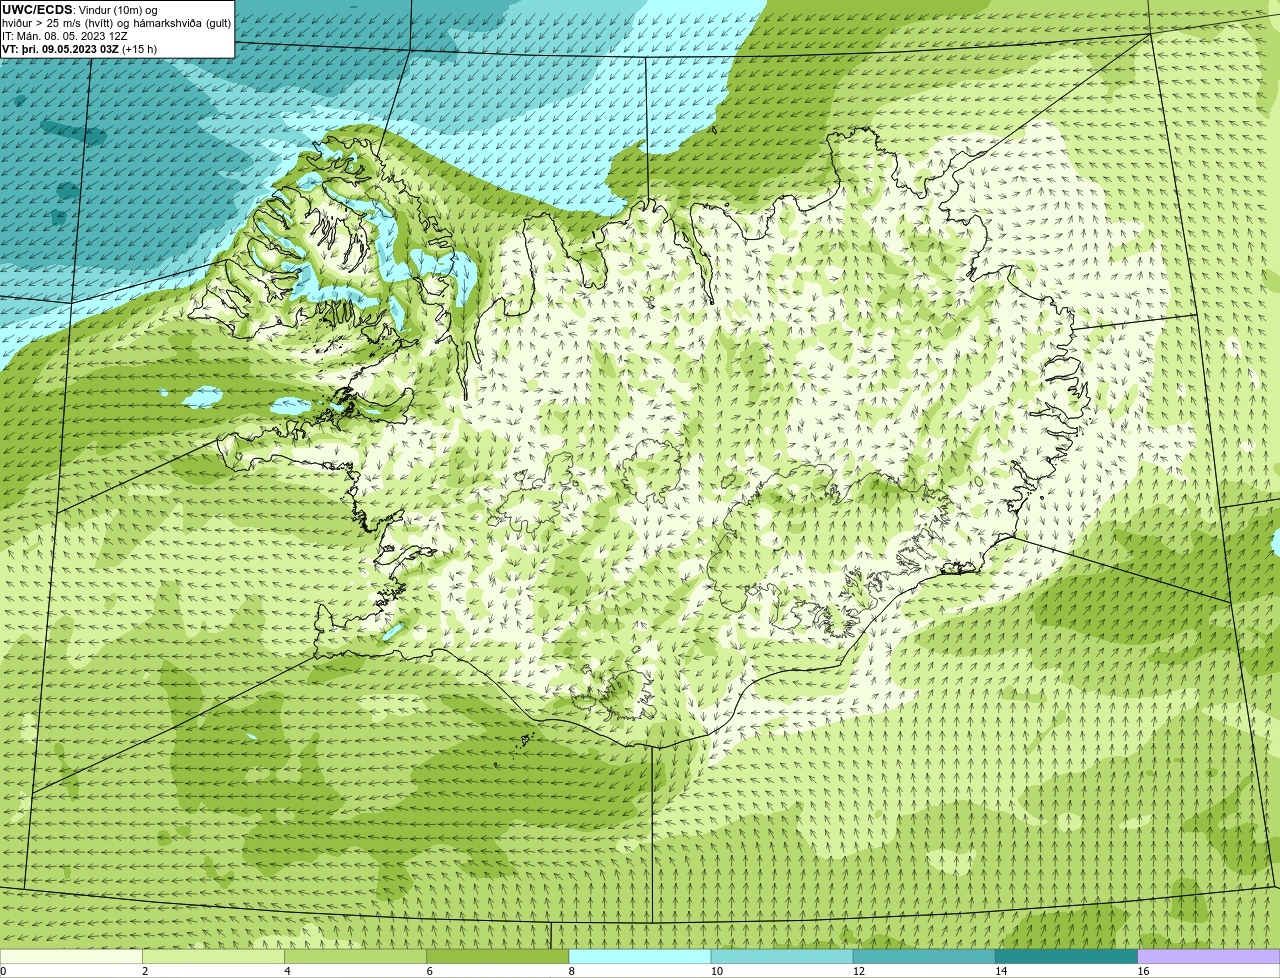This screenshot has width=1280, height=978.
Task: Click the 10–12 m/s turquoise legend swatch
Action: click(x=782, y=957)
